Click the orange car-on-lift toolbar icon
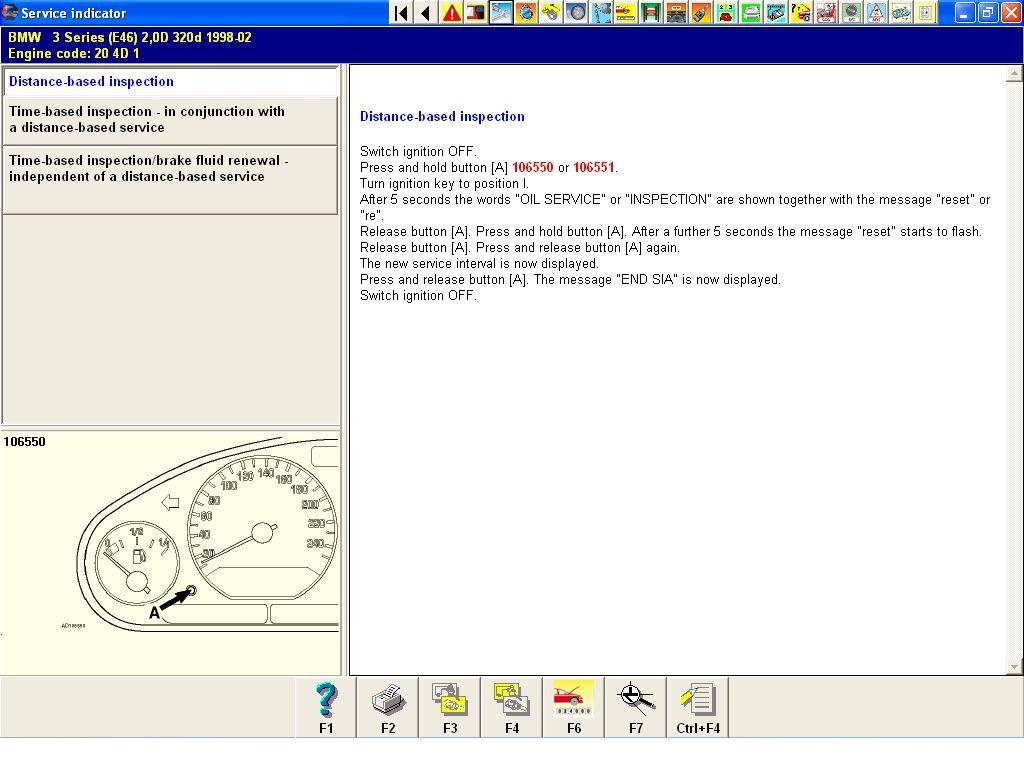The width and height of the screenshot is (1024, 768). (x=676, y=12)
